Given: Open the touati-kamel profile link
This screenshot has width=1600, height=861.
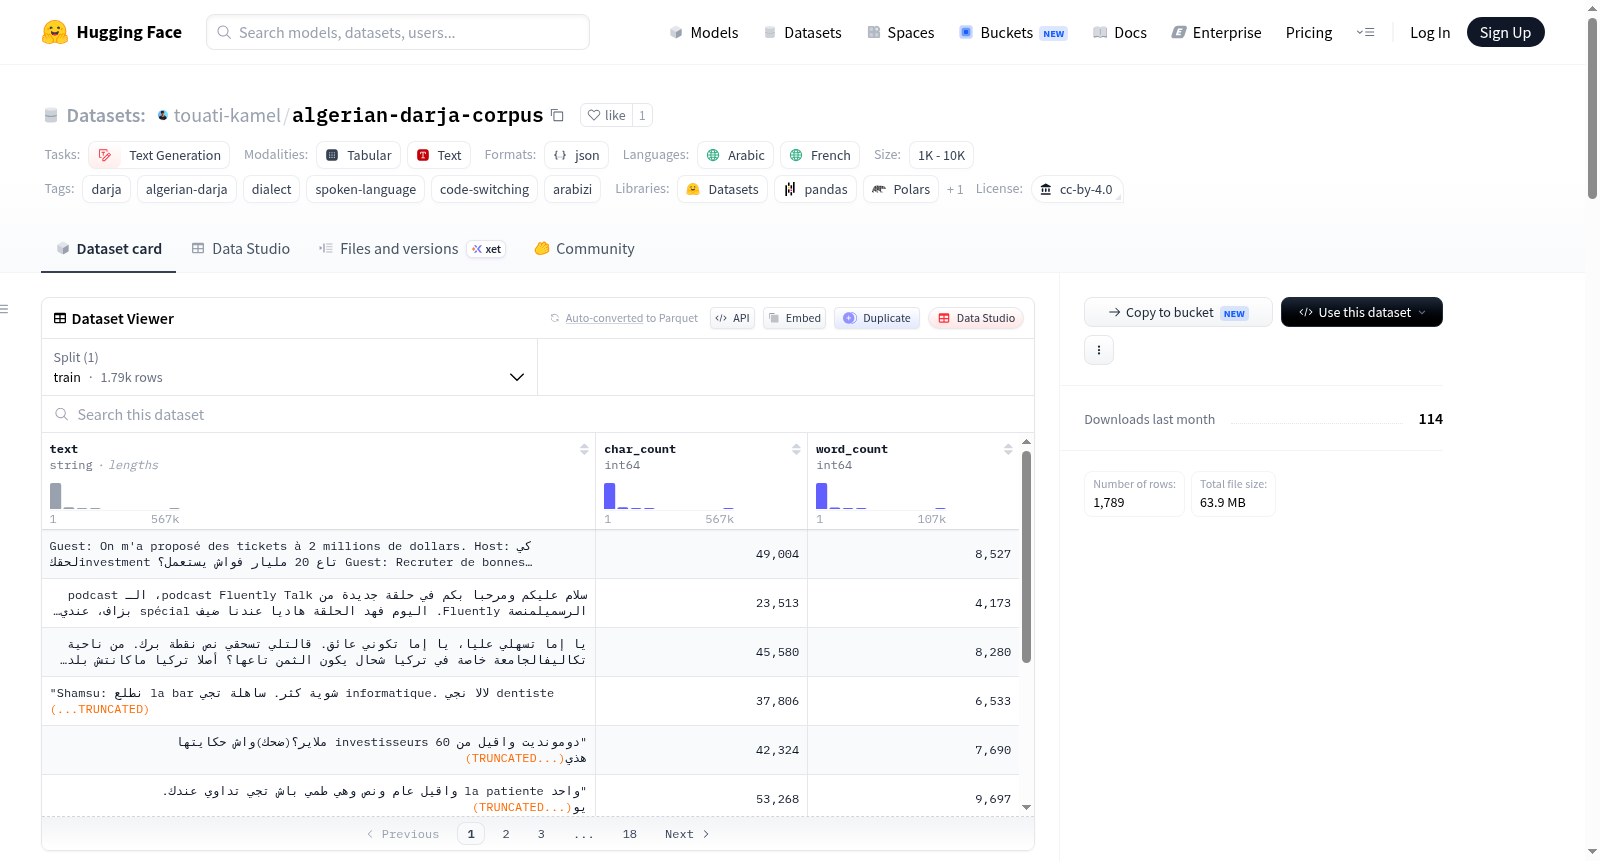Looking at the screenshot, I should pos(227,115).
